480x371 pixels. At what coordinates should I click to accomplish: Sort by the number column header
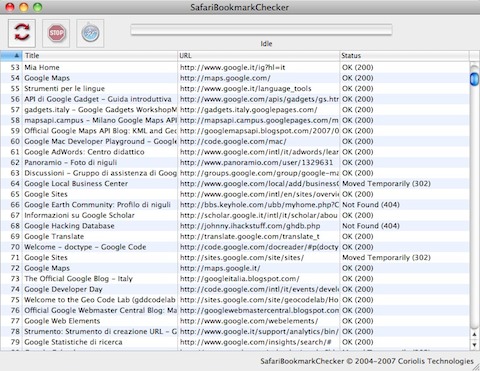pos(11,56)
